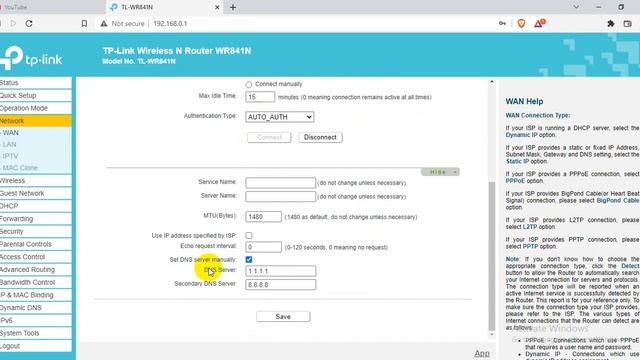Click the Detect link in help text

630,266
